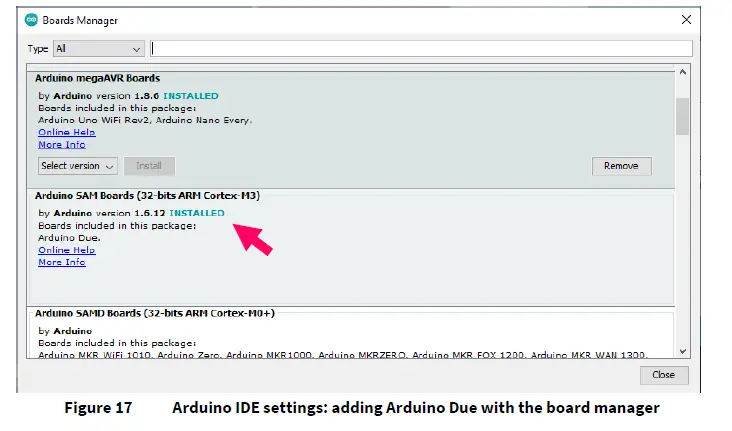Remove the Arduino megaAVR Boards package
The image size is (732, 431).
(x=621, y=166)
